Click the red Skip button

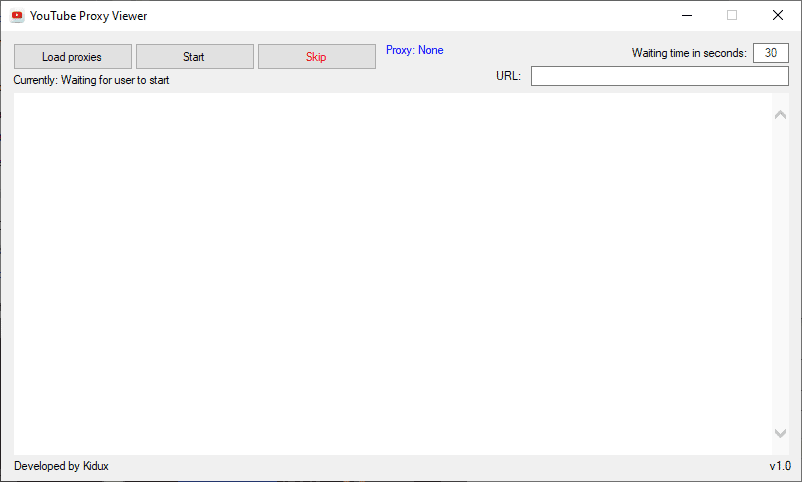(x=317, y=57)
